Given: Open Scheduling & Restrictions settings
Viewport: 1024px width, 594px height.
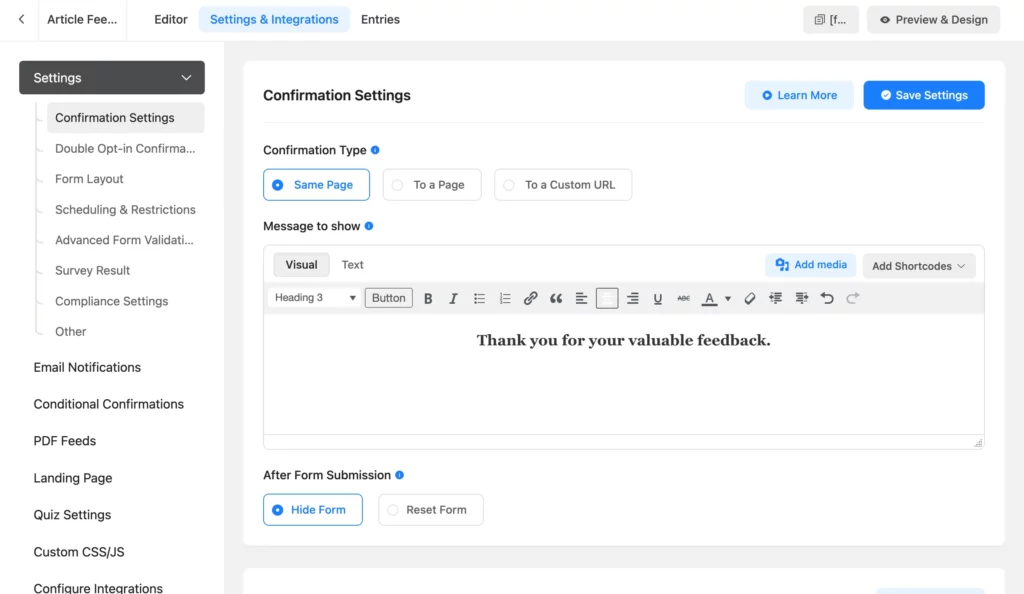Looking at the screenshot, I should point(125,210).
